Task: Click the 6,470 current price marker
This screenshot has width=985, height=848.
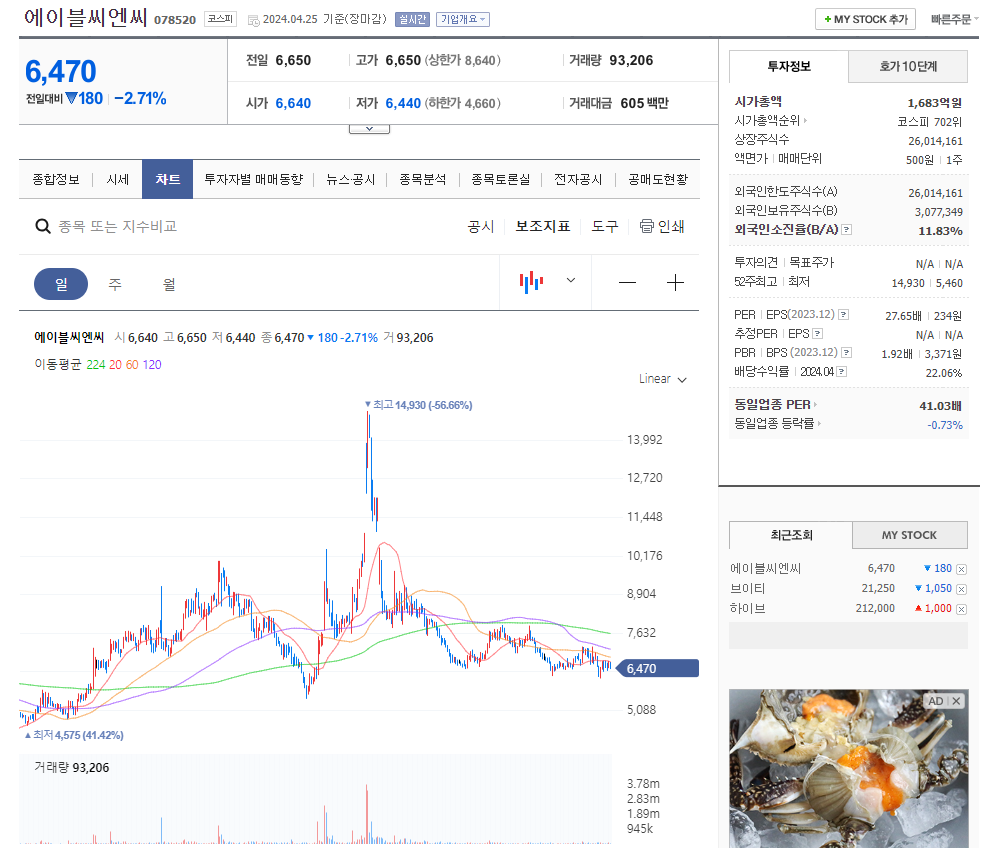Action: coord(656,668)
